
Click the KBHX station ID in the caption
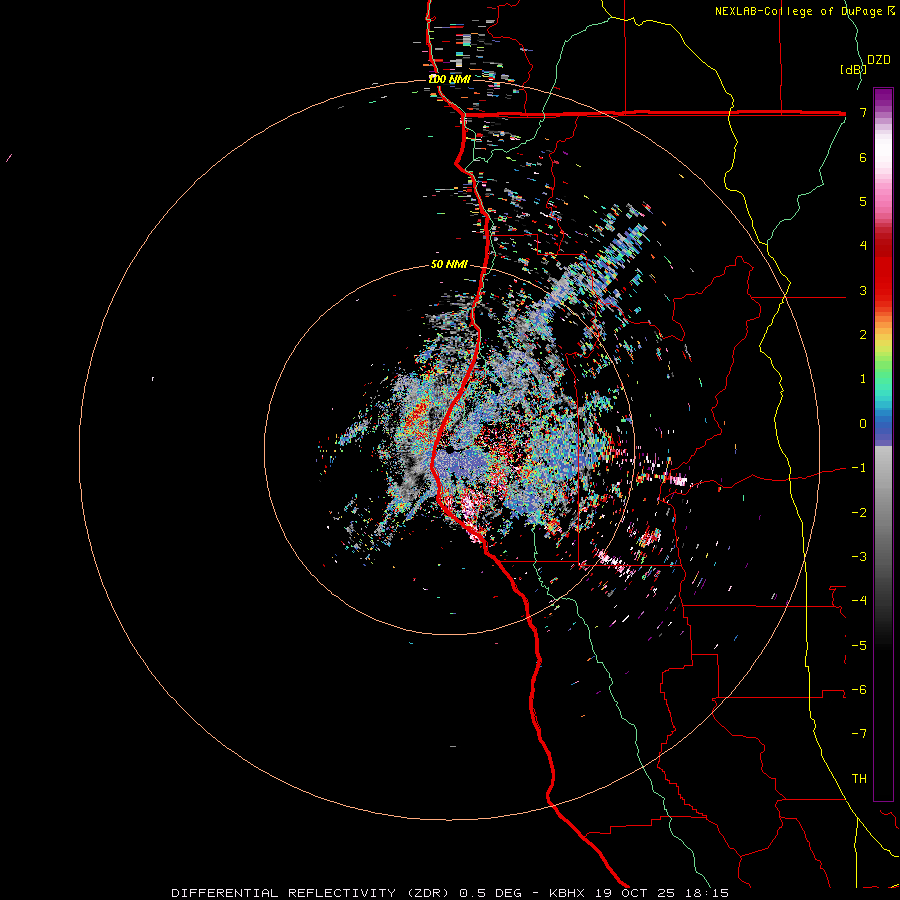(567, 893)
